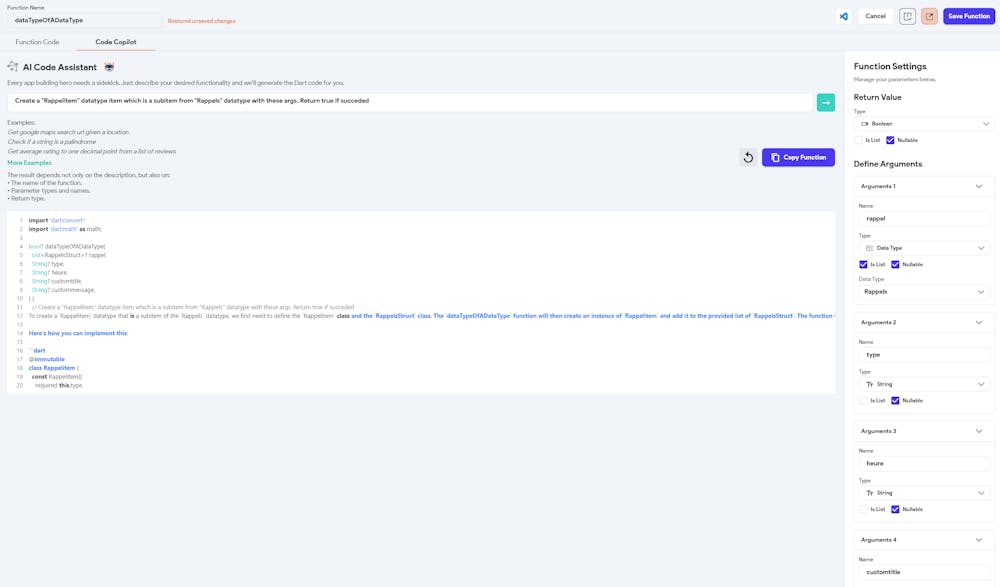Click the Save Function button
1000x587 pixels.
click(x=969, y=16)
